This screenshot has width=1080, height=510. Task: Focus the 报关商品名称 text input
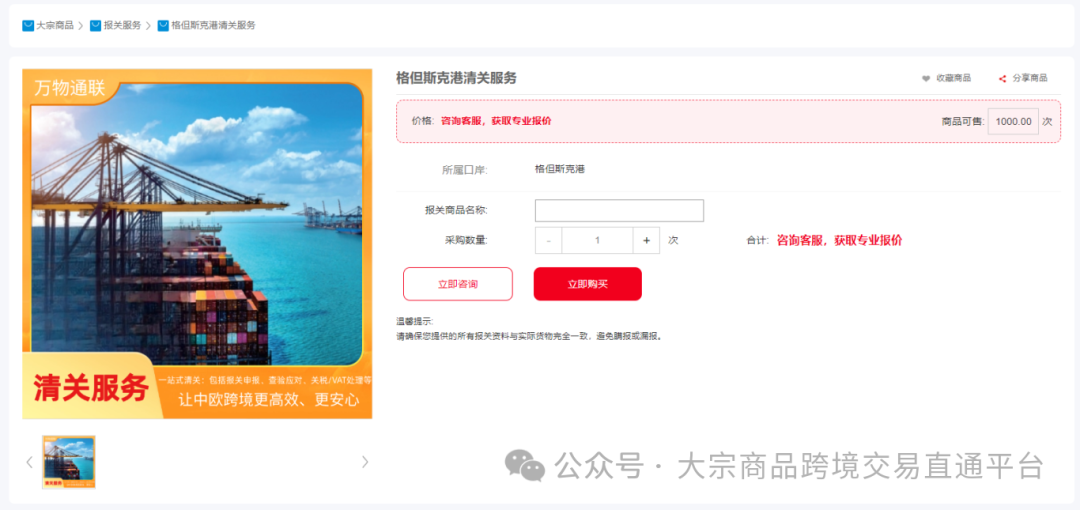pos(619,210)
